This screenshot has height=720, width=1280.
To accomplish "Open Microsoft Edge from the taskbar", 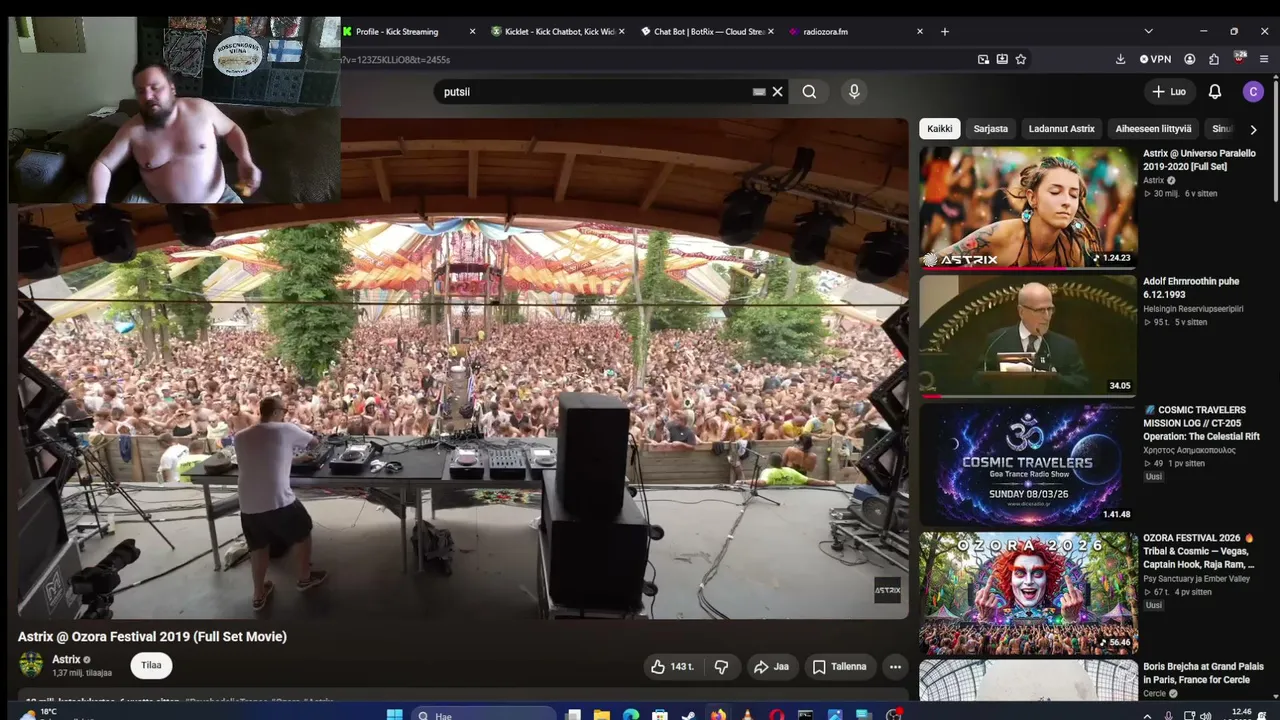I will coord(631,715).
